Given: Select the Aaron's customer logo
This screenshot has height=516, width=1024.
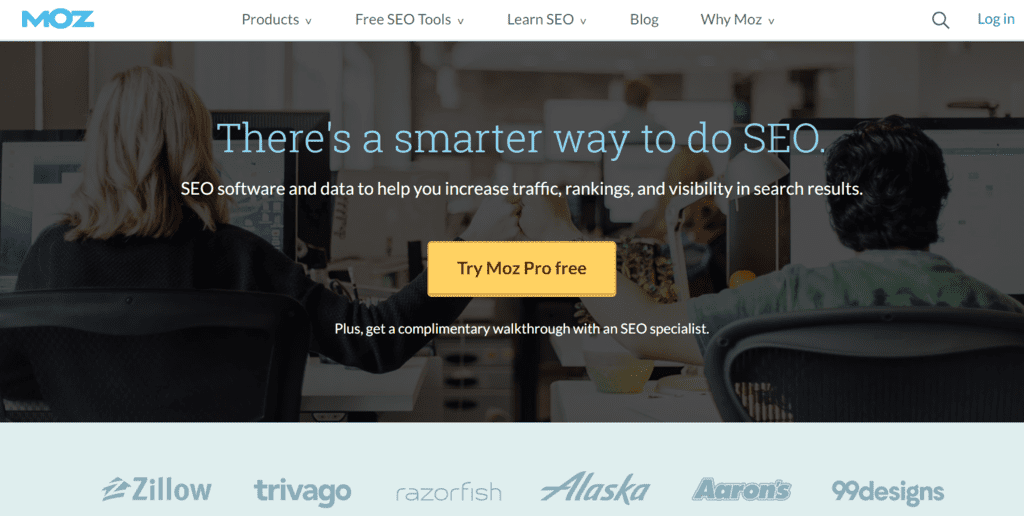Looking at the screenshot, I should [741, 489].
